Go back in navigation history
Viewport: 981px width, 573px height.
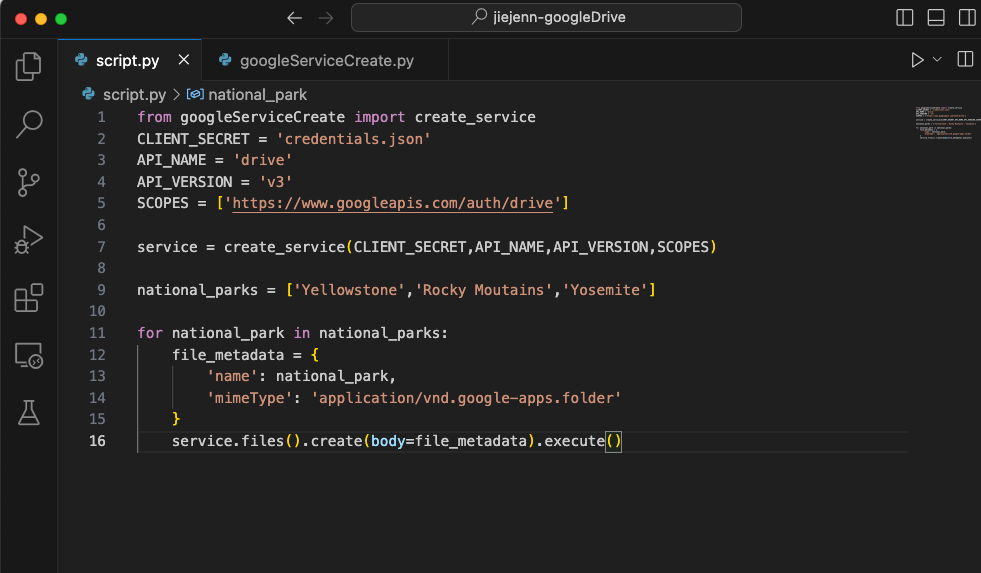coord(294,18)
